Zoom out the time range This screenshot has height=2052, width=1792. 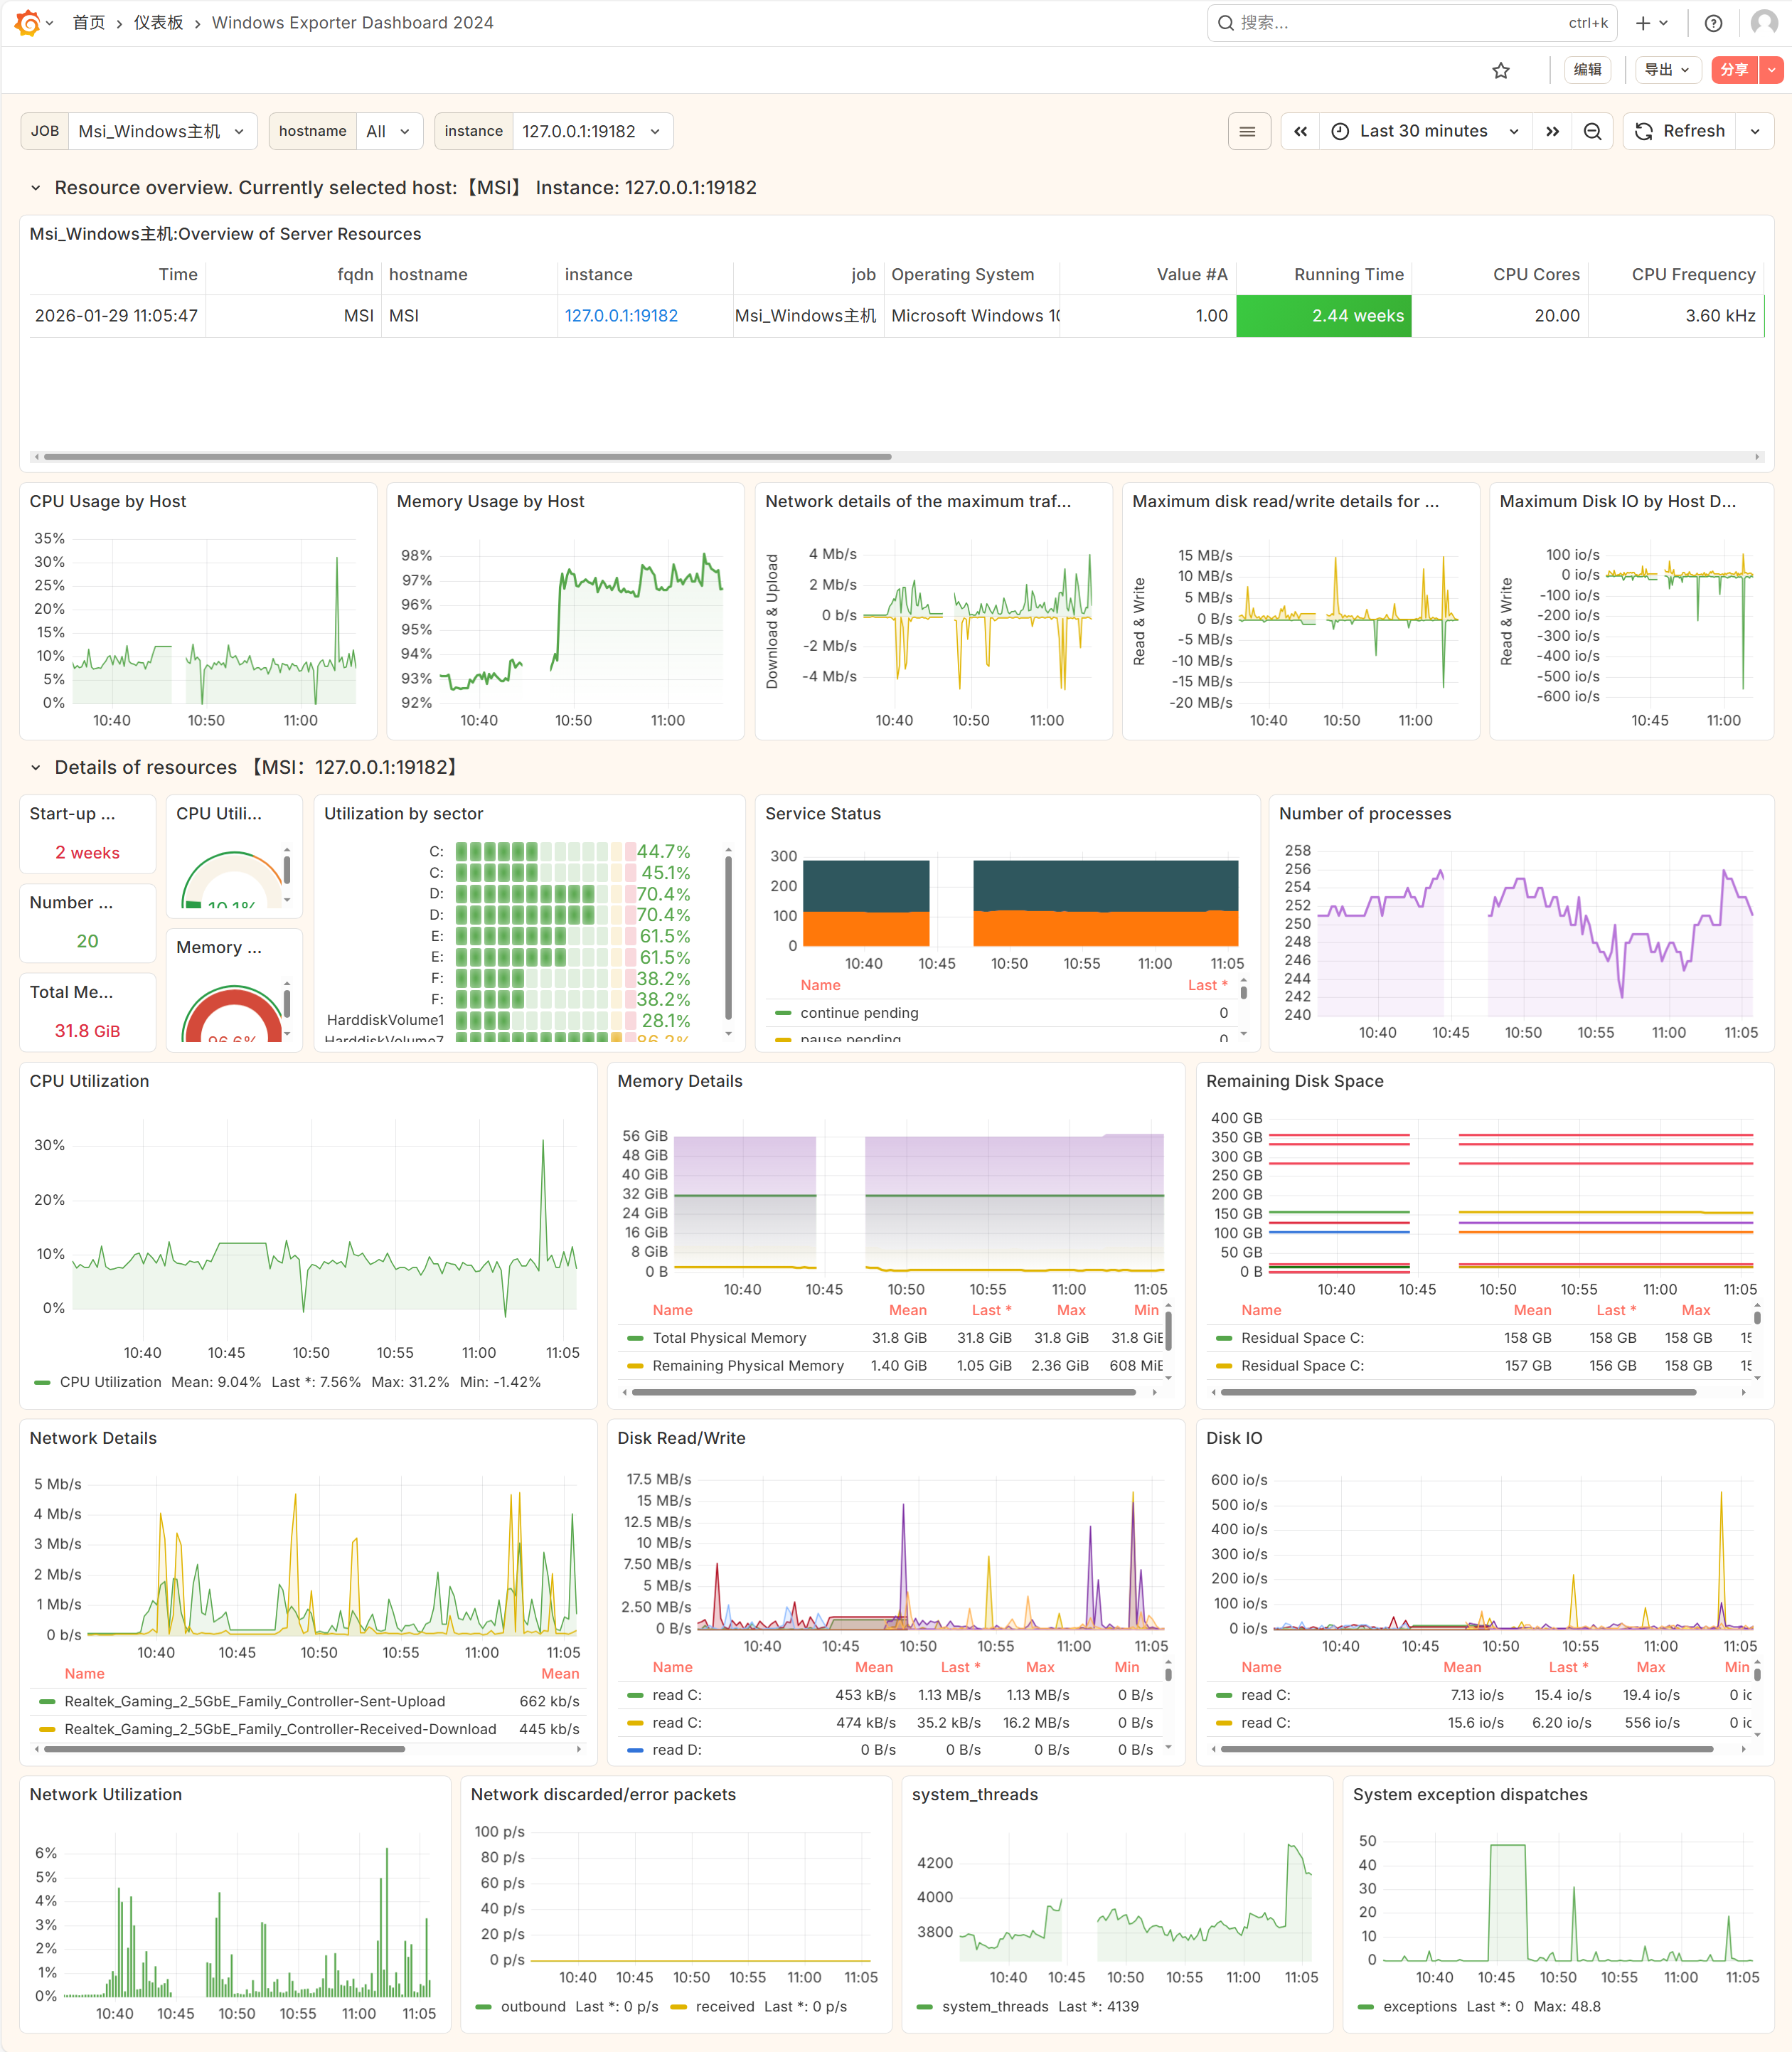(x=1592, y=131)
